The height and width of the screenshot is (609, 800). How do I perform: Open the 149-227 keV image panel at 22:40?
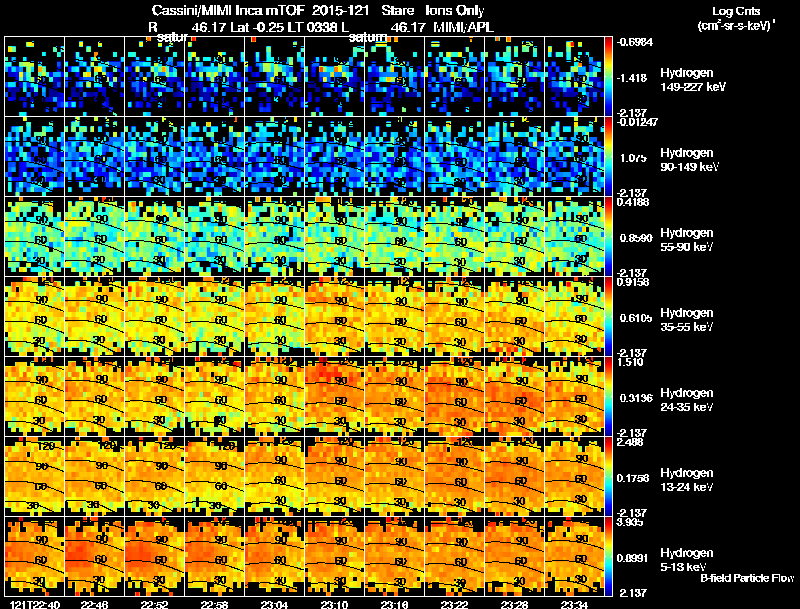(x=35, y=77)
